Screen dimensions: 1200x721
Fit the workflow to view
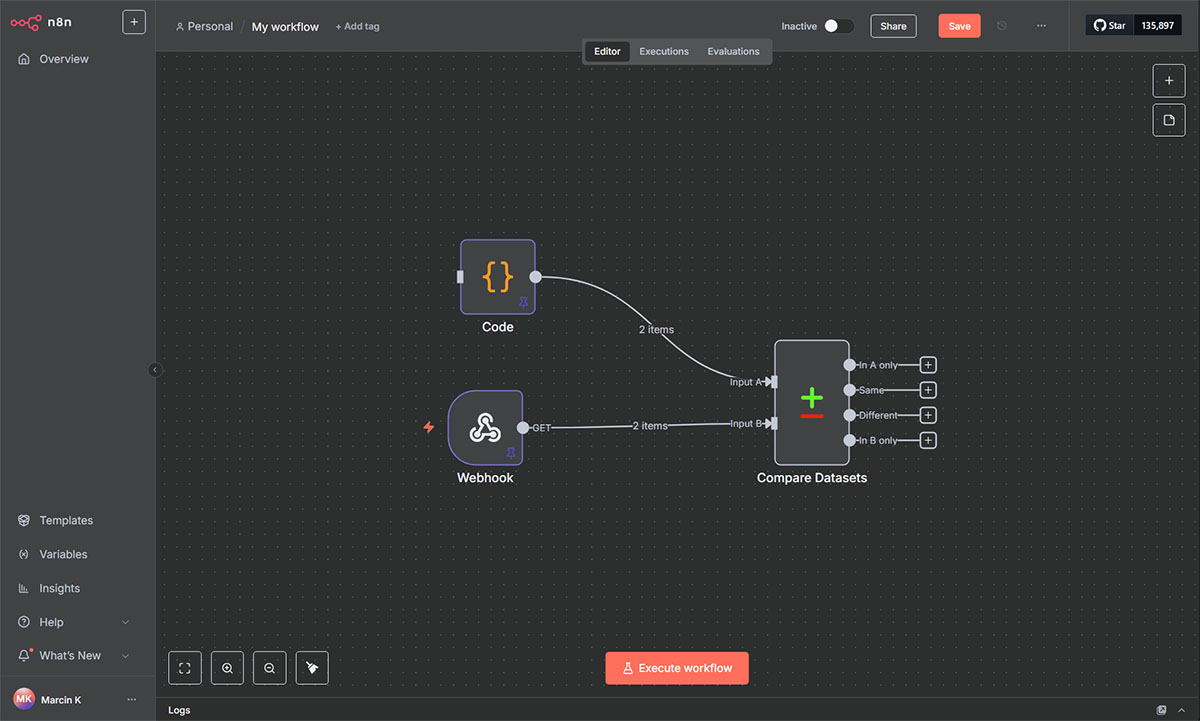185,668
